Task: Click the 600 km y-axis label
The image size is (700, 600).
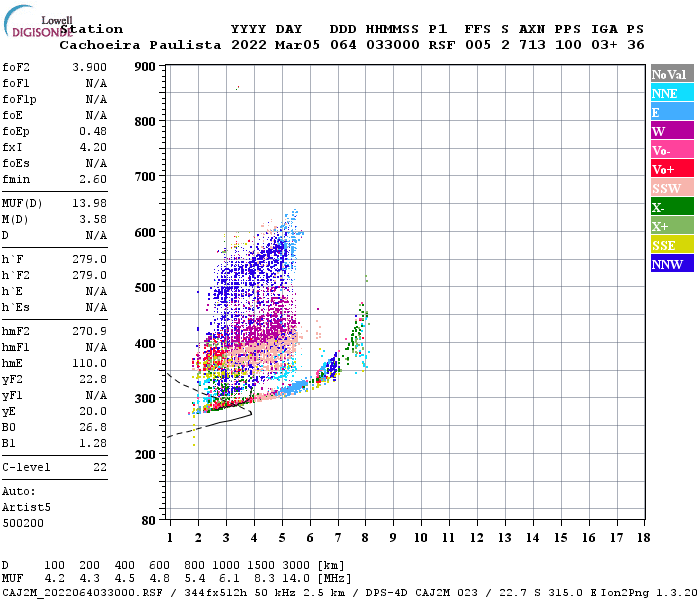Action: click(x=145, y=233)
